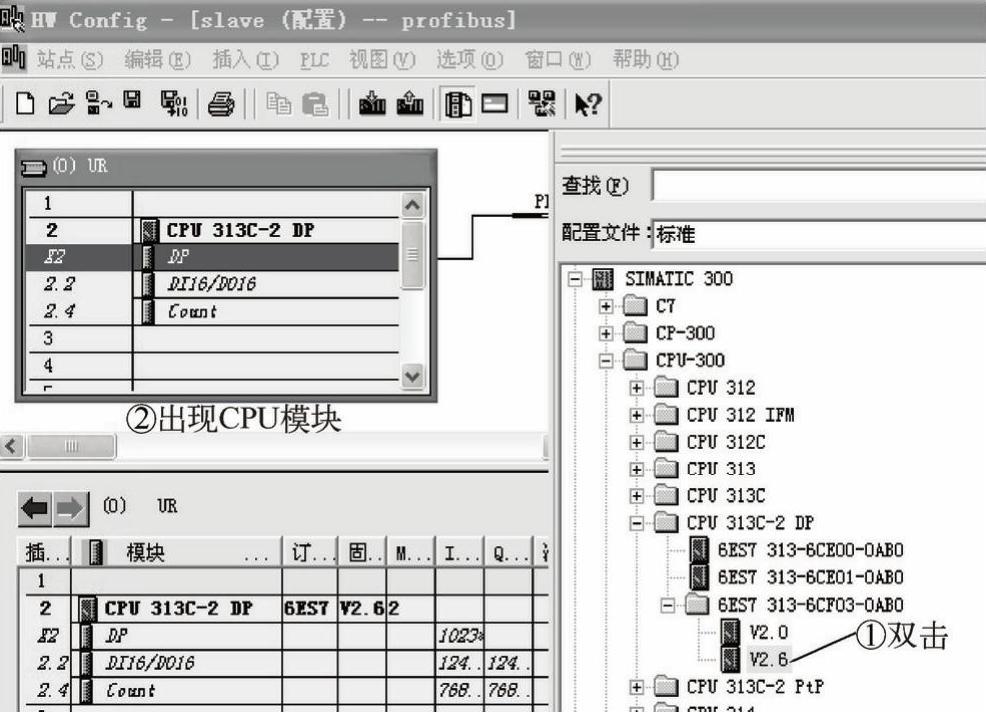Click the consistency check icon
The width and height of the screenshot is (986, 712).
[541, 103]
